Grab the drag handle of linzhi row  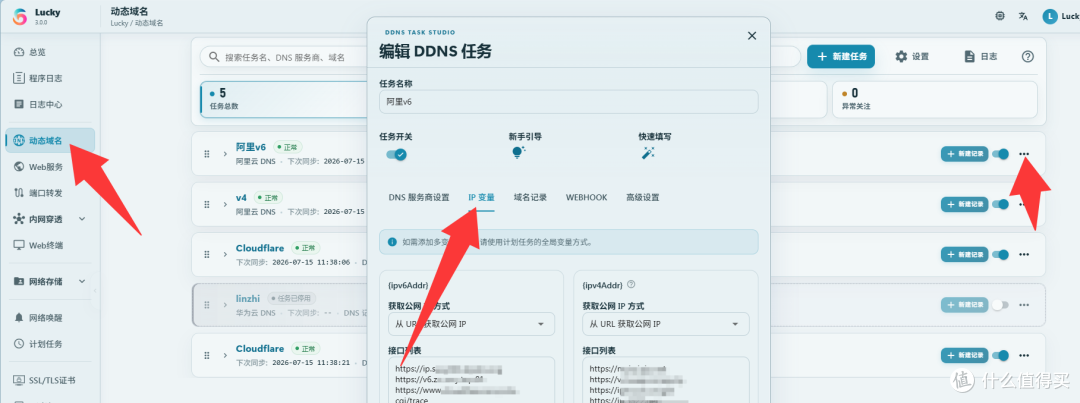(x=207, y=304)
